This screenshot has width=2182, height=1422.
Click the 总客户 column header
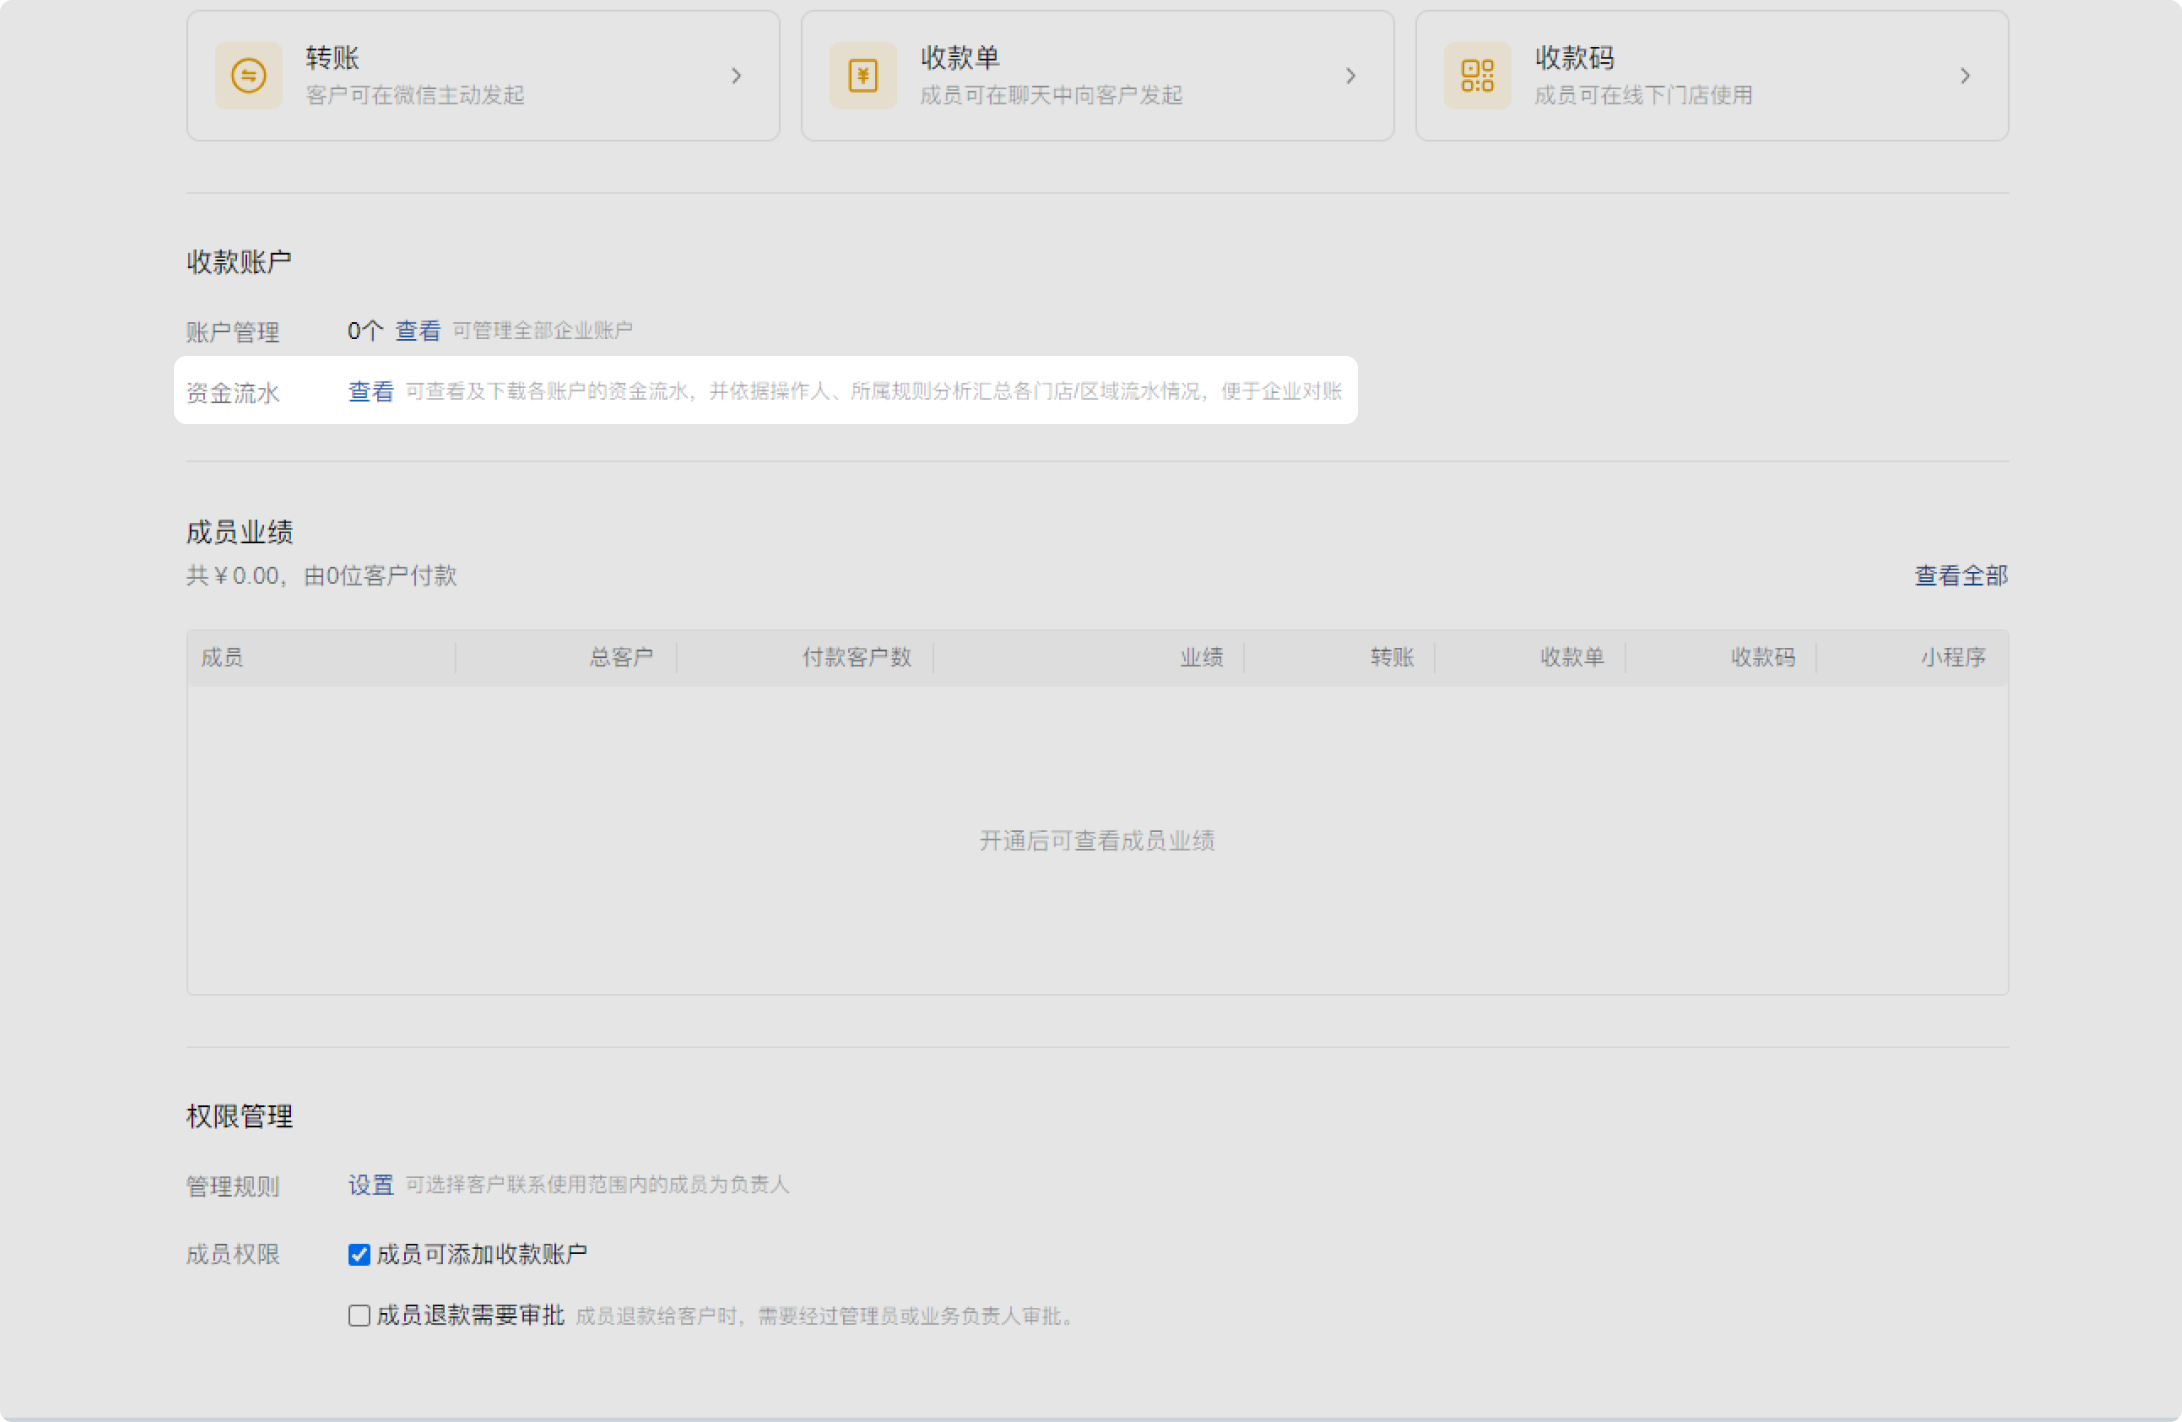coord(620,657)
